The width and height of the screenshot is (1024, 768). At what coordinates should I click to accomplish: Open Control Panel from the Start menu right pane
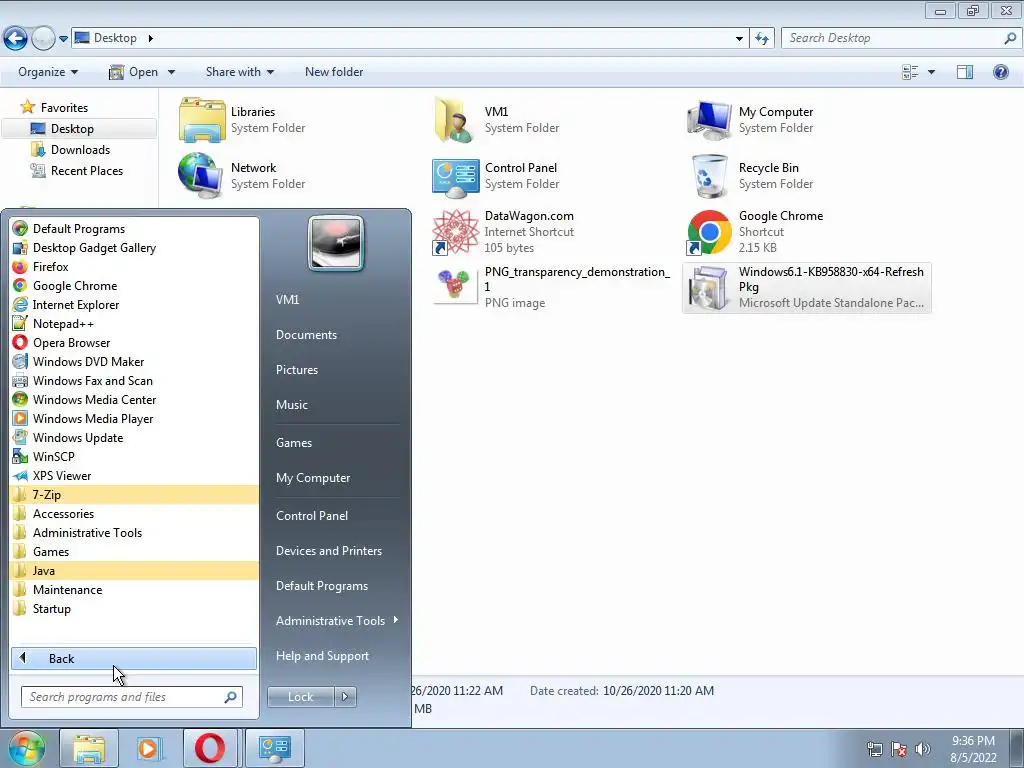(312, 515)
